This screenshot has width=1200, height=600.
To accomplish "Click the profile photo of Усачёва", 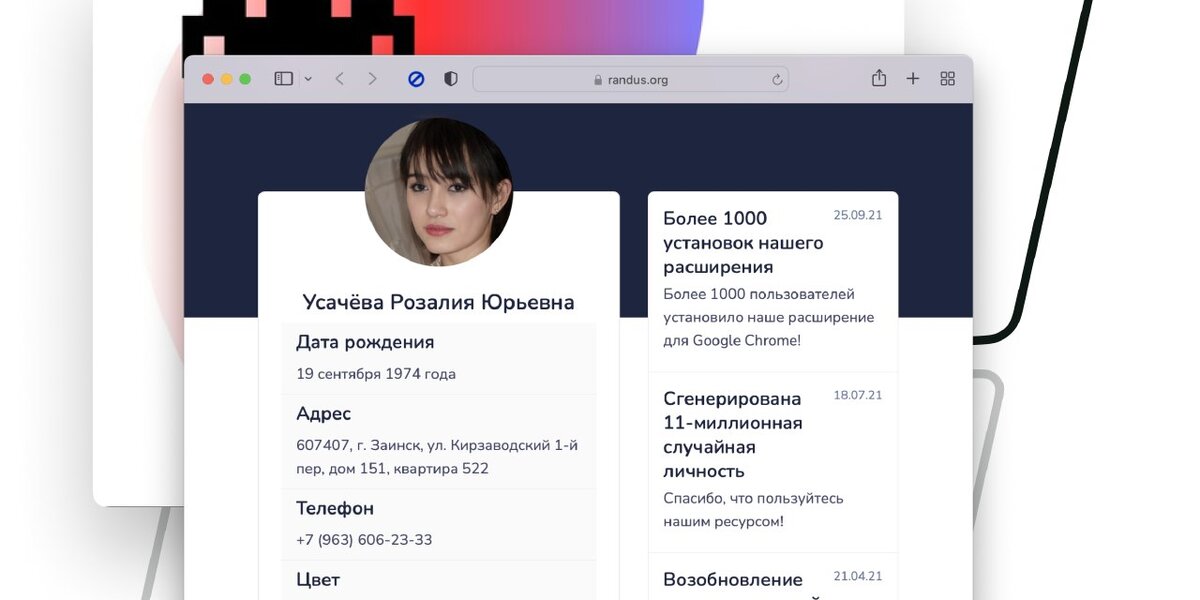I will [439, 192].
